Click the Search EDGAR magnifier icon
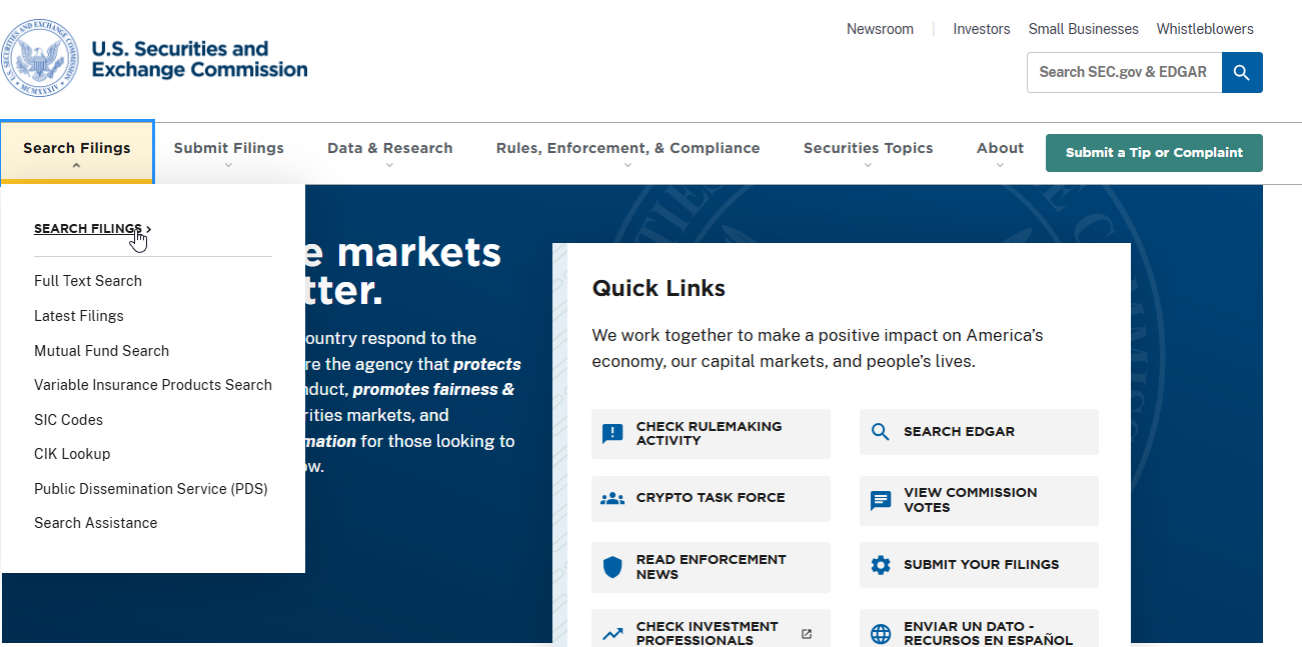This screenshot has width=1302, height=647. coord(880,432)
